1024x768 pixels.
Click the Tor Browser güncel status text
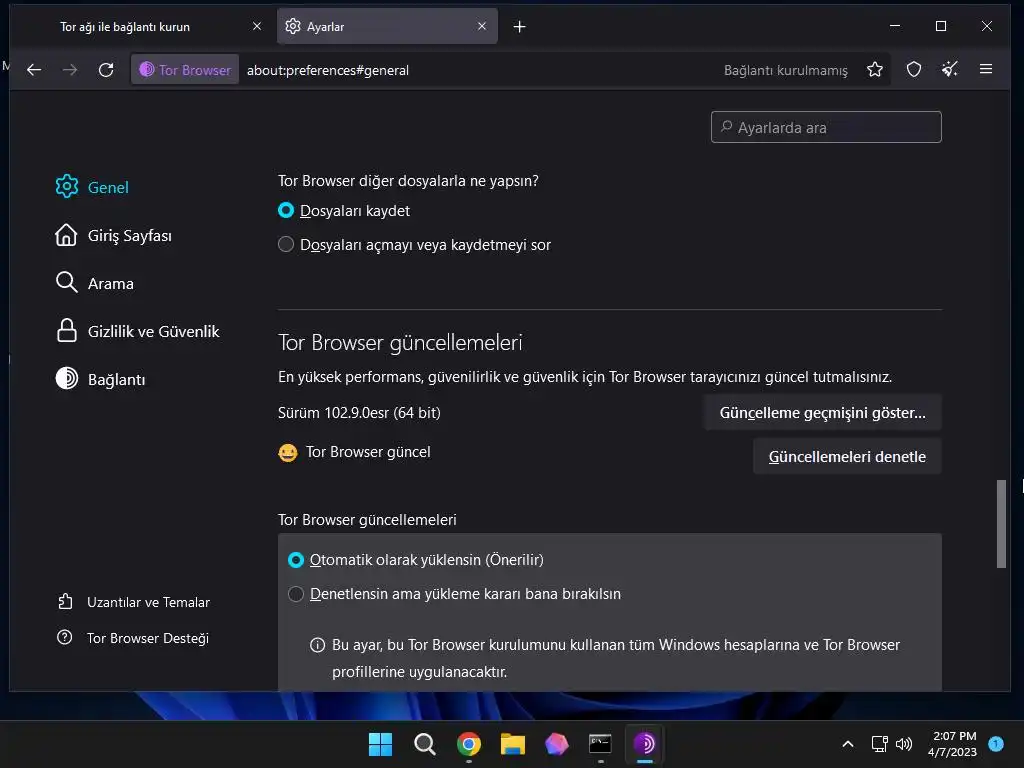tap(368, 452)
